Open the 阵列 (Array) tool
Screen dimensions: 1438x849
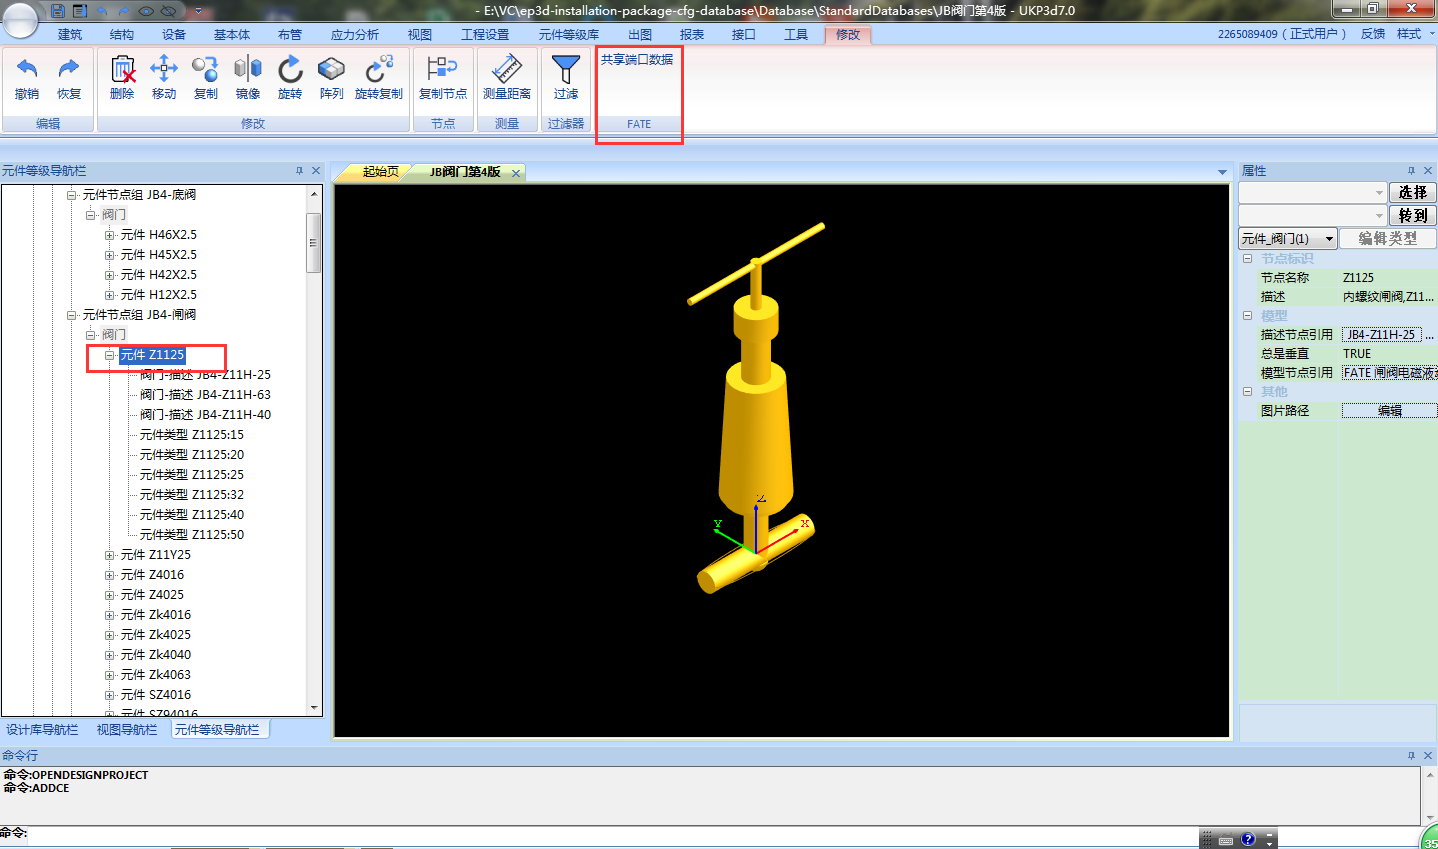click(331, 70)
